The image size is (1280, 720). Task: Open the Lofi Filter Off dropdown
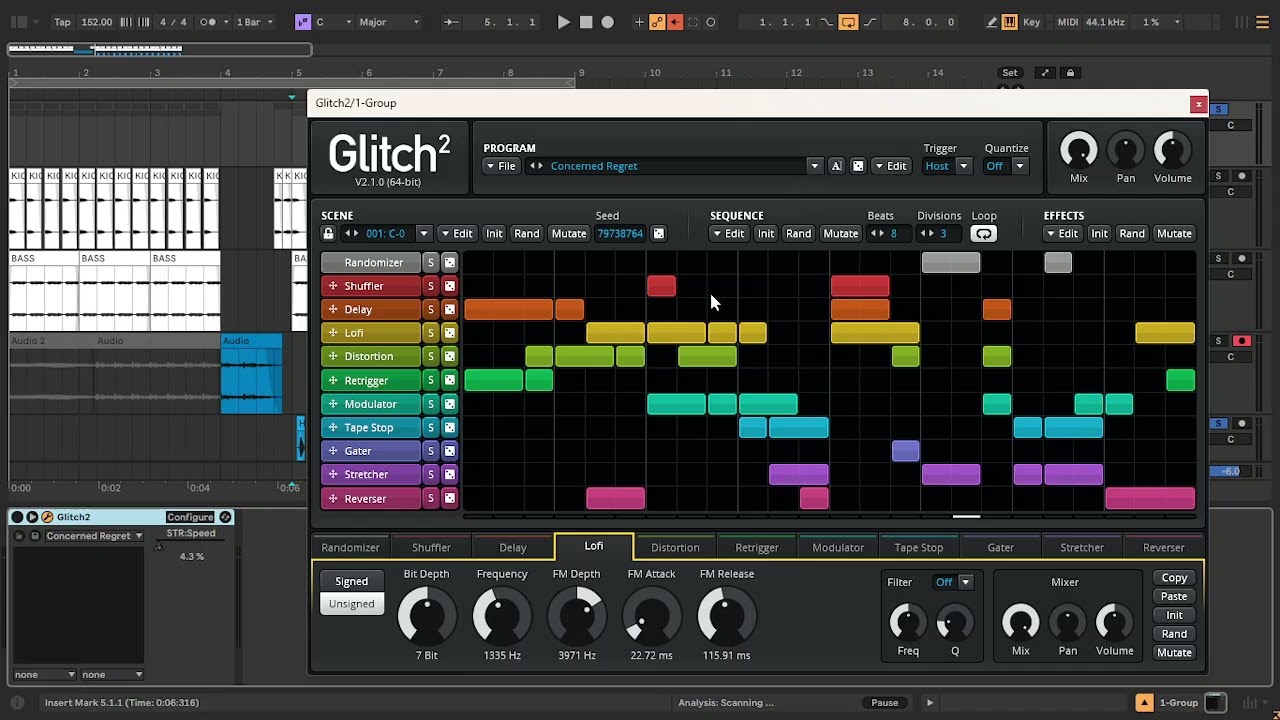click(954, 582)
